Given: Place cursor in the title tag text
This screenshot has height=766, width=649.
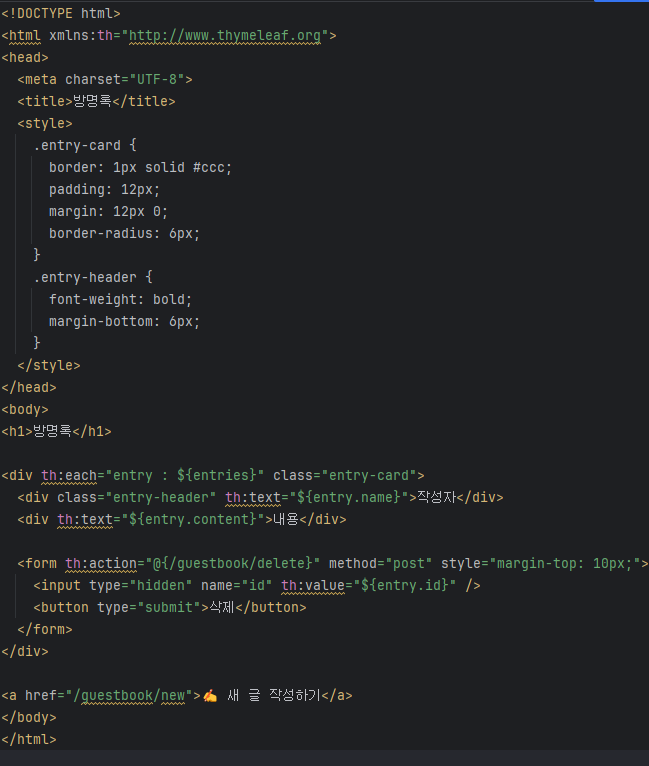Looking at the screenshot, I should [92, 101].
